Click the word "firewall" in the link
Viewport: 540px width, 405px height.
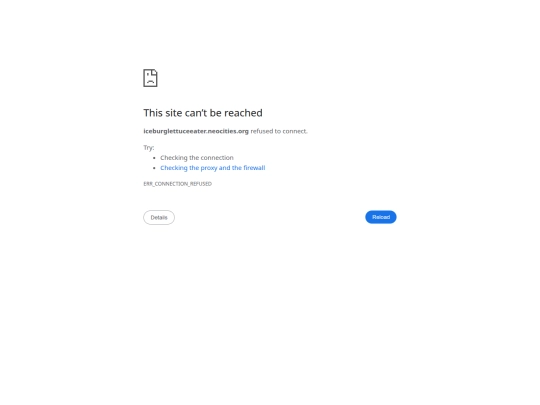[254, 168]
